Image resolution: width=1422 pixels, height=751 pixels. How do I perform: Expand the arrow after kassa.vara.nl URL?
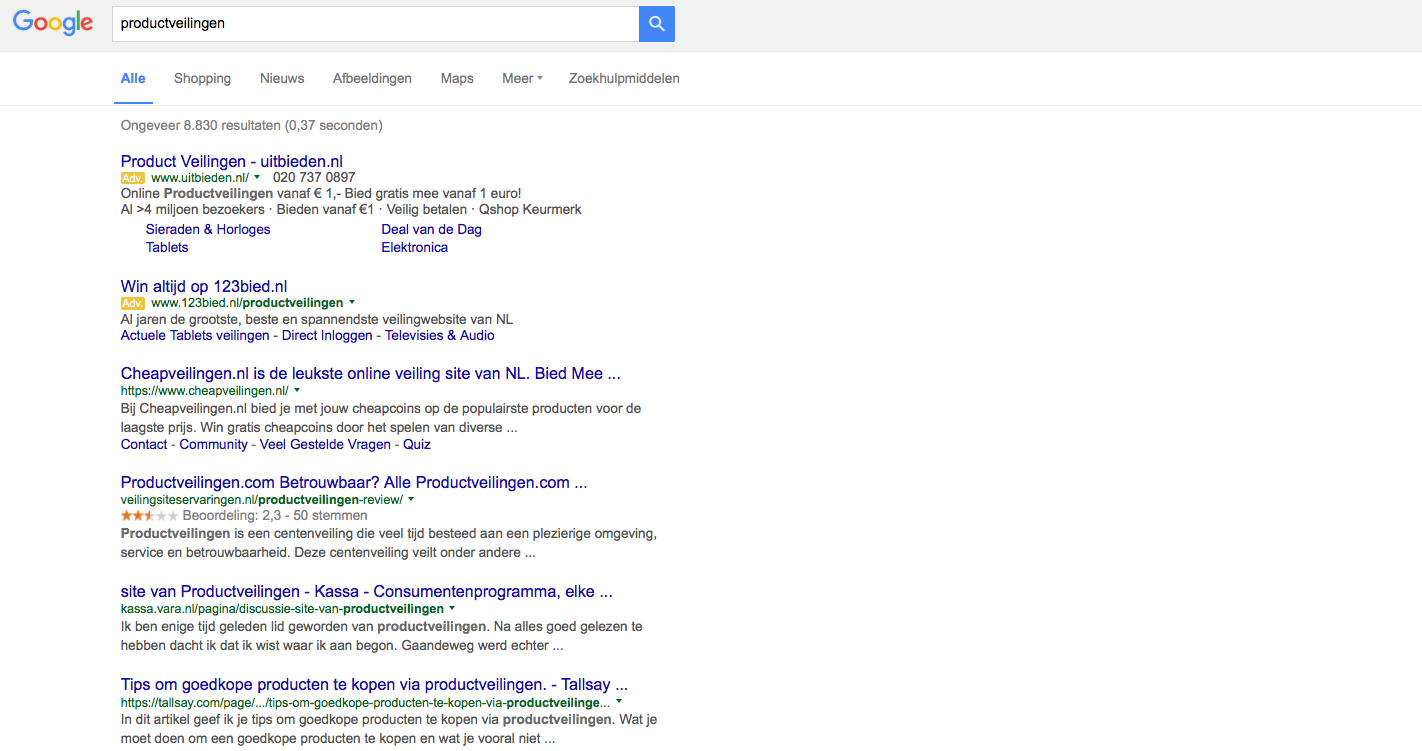click(452, 608)
